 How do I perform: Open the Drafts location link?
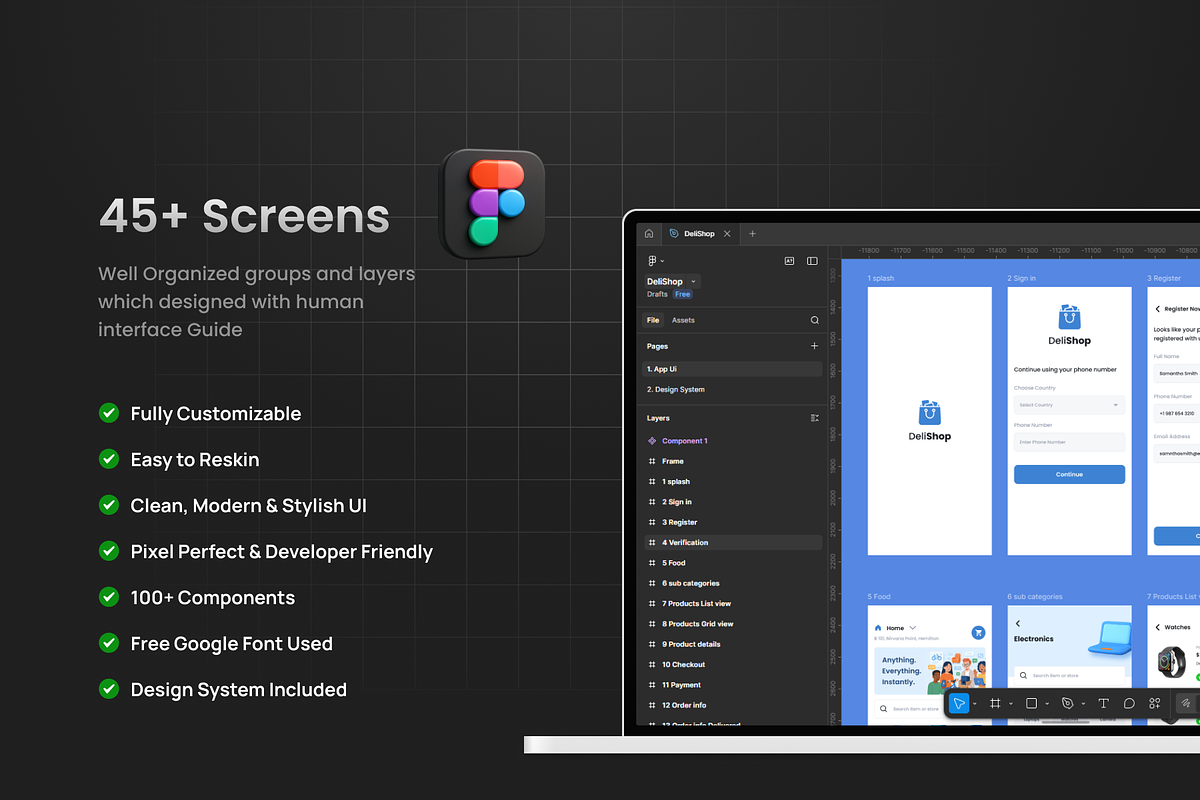click(657, 295)
